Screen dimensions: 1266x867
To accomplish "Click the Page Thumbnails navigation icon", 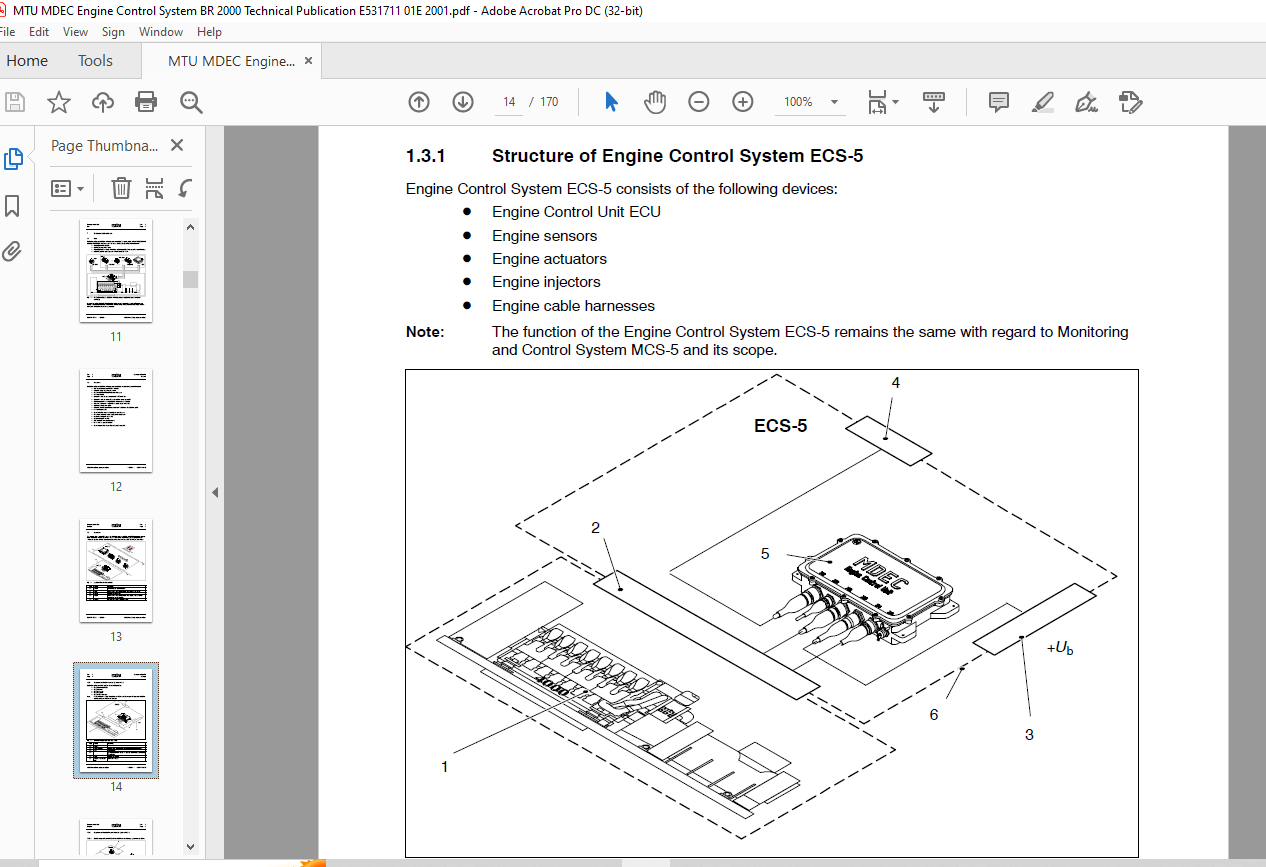I will [13, 159].
